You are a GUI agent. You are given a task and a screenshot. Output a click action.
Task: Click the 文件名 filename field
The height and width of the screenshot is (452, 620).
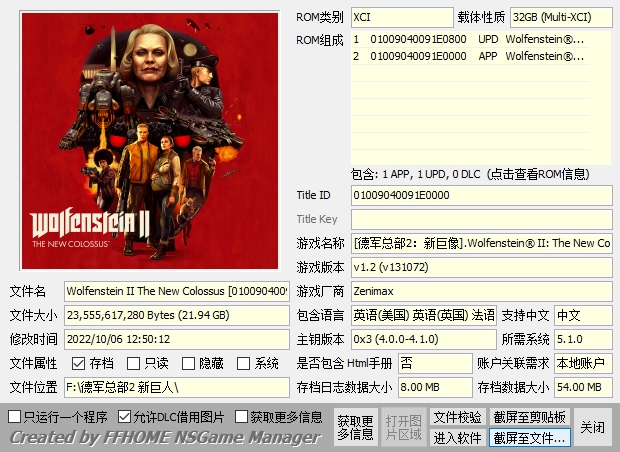177,292
